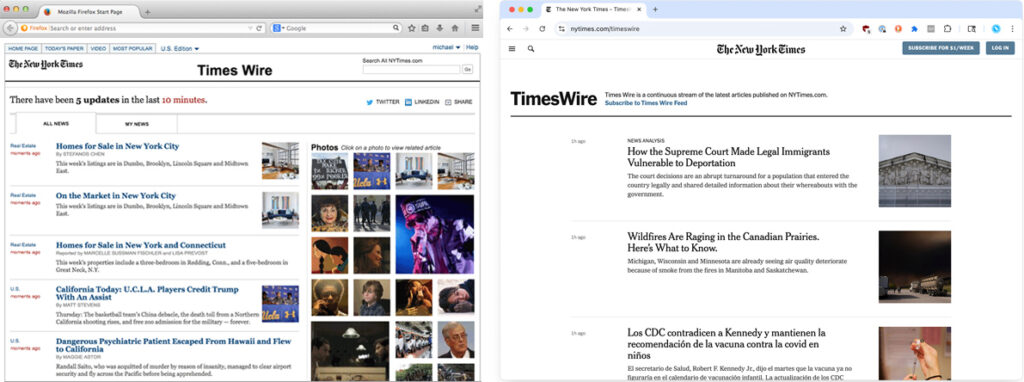Click SUBSCRIBE FOR $1/WEEK button
The width and height of the screenshot is (1024, 382).
[940, 48]
